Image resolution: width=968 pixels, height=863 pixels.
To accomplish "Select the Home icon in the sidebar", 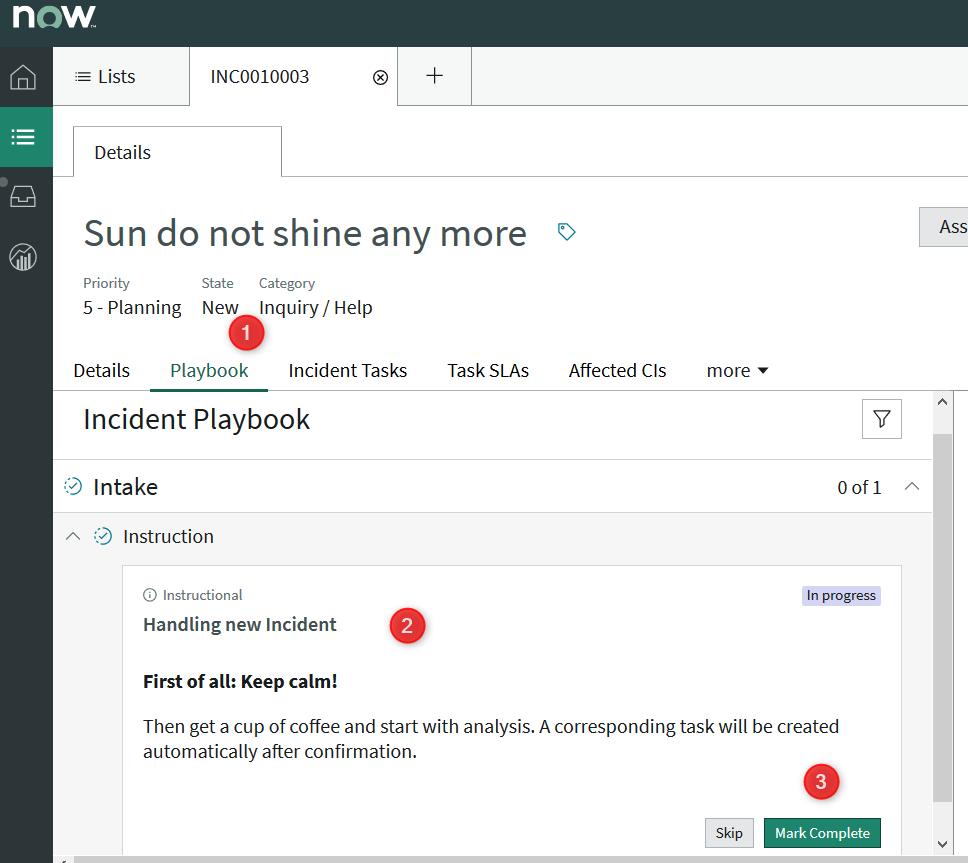I will coord(24,77).
